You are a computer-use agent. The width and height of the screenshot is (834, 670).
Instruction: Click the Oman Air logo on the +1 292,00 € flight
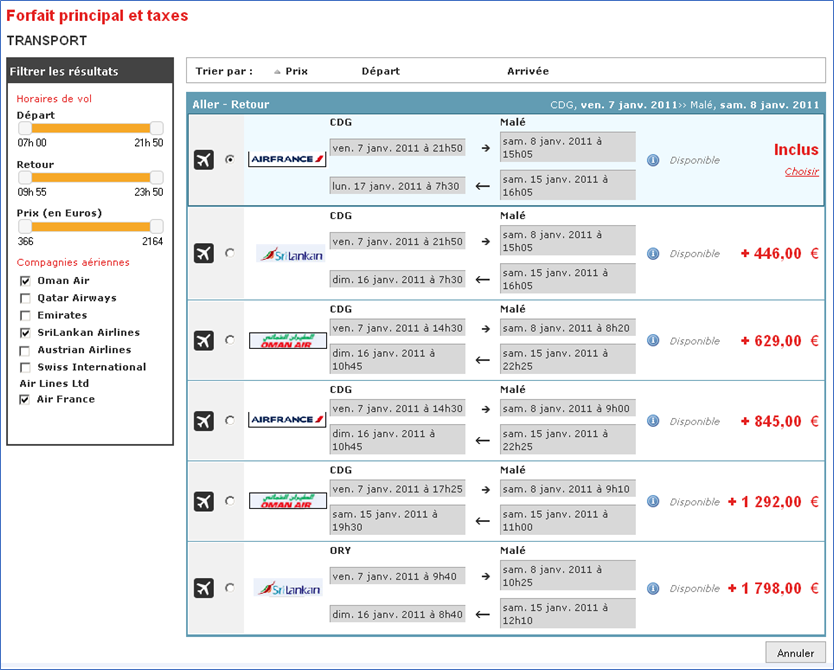pyautogui.click(x=287, y=501)
